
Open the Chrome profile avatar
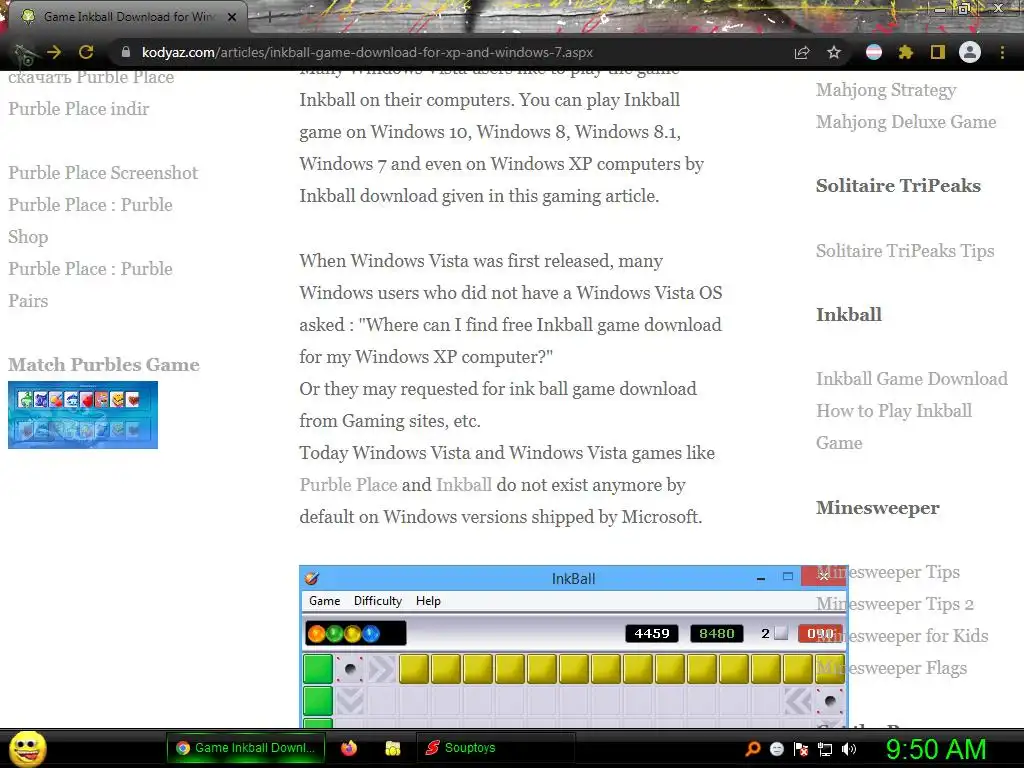(x=970, y=52)
